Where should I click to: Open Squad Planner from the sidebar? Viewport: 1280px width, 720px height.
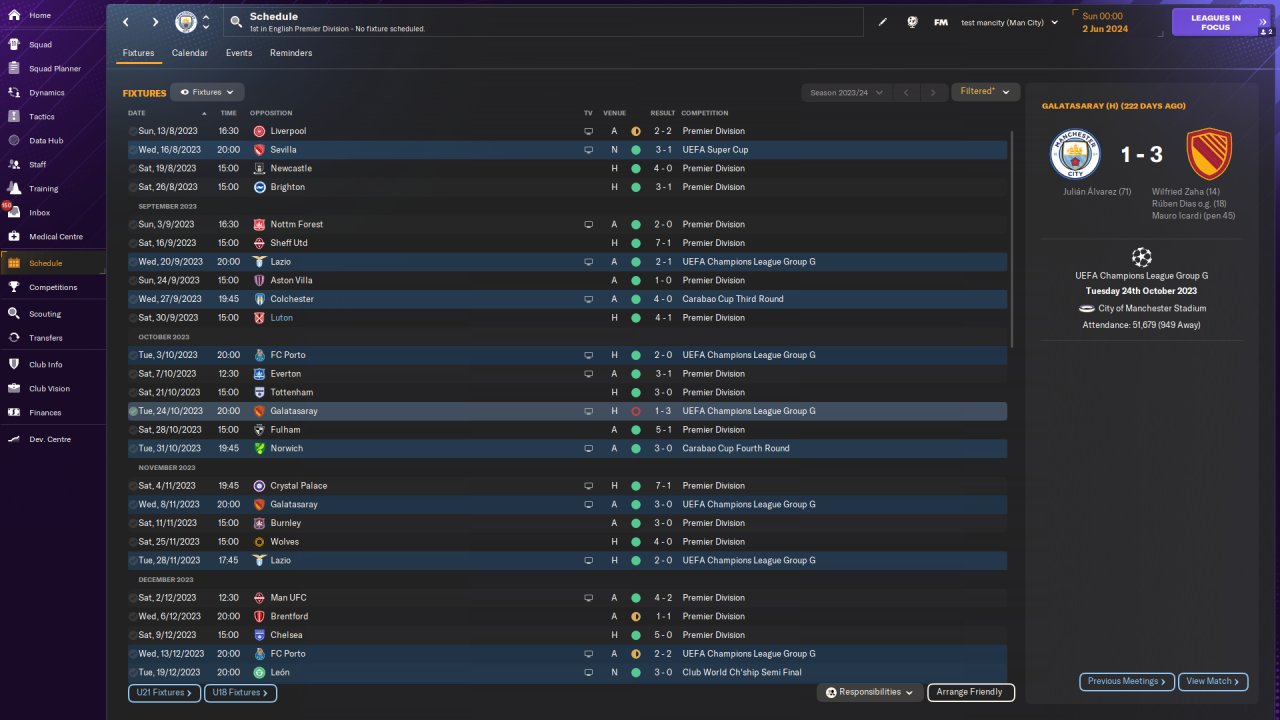[53, 69]
